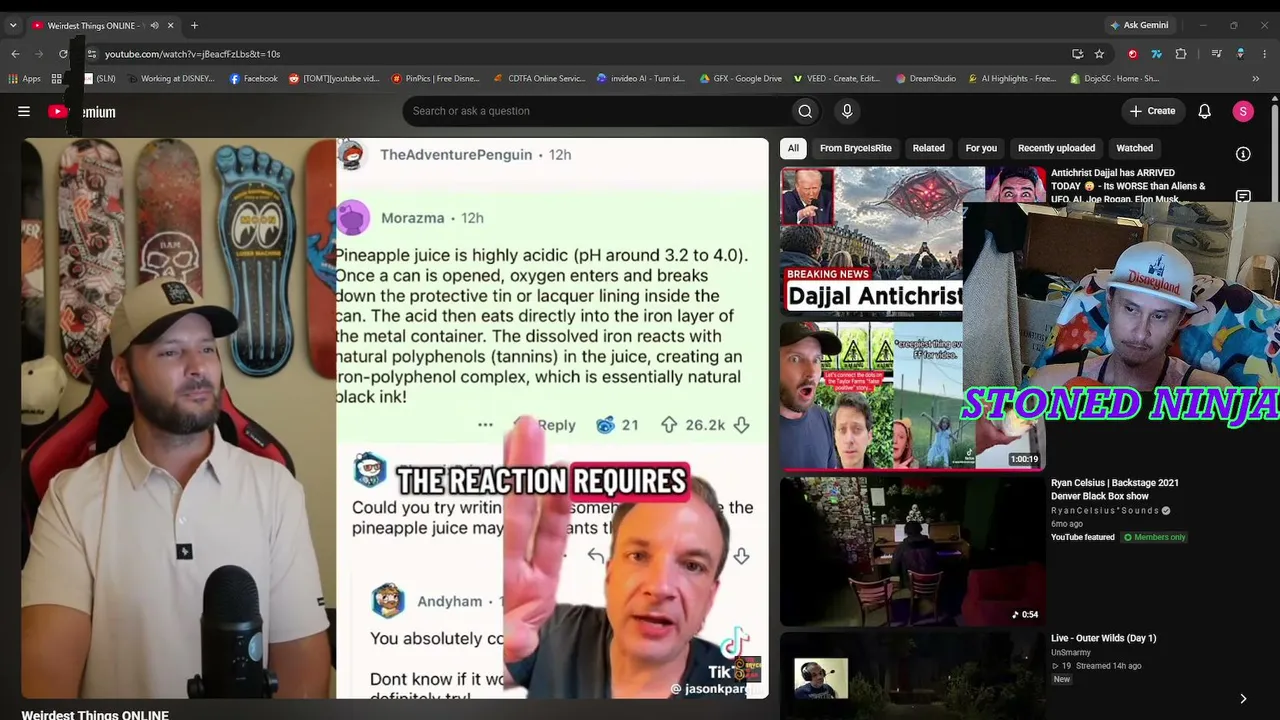The image size is (1280, 720).
Task: Open the tab search dropdown arrow
Action: point(13,25)
